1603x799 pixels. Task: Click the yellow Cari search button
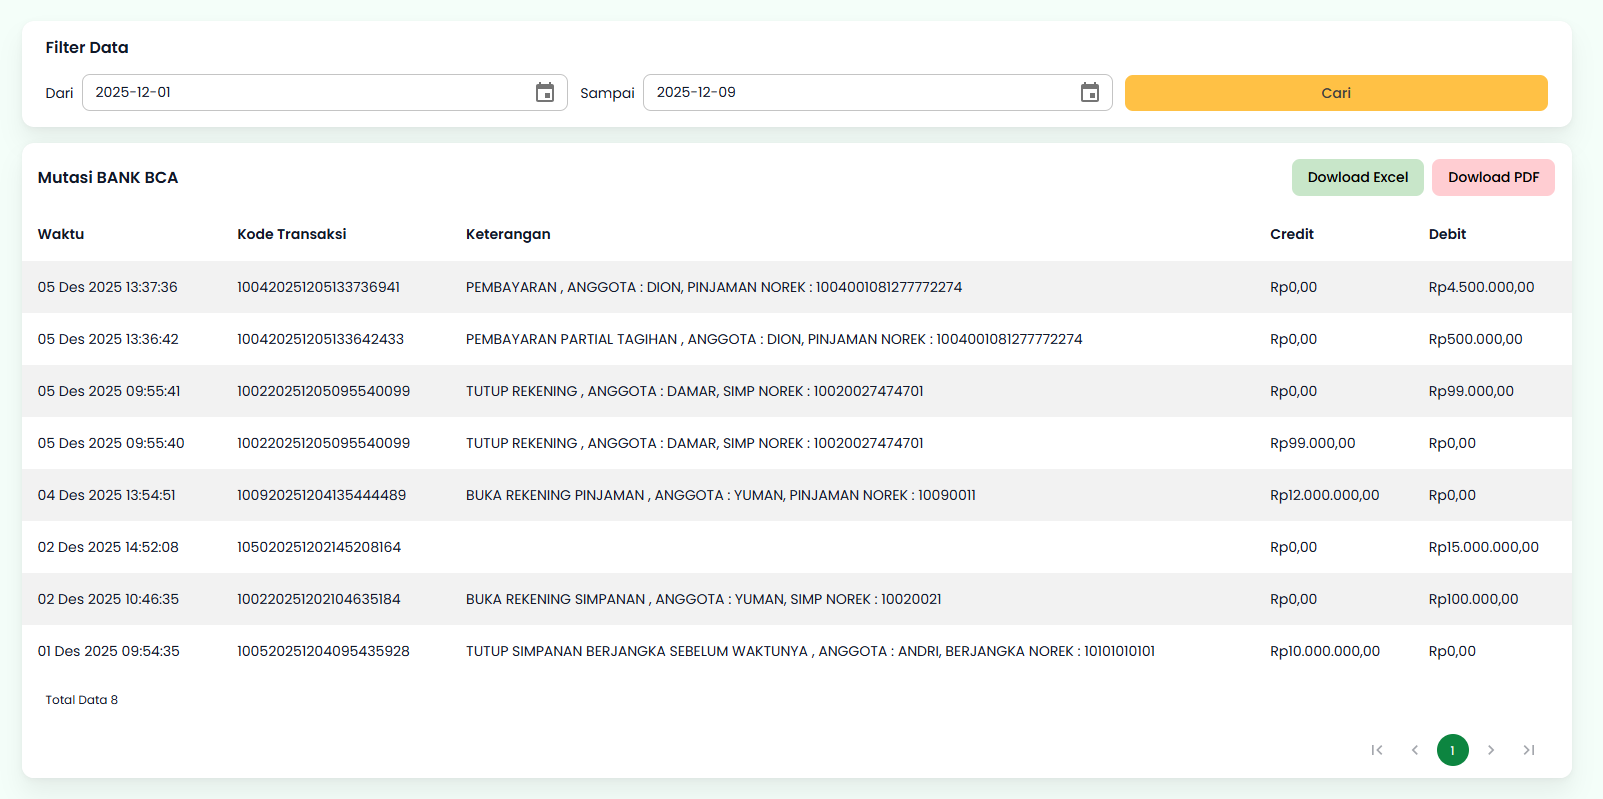pyautogui.click(x=1336, y=93)
